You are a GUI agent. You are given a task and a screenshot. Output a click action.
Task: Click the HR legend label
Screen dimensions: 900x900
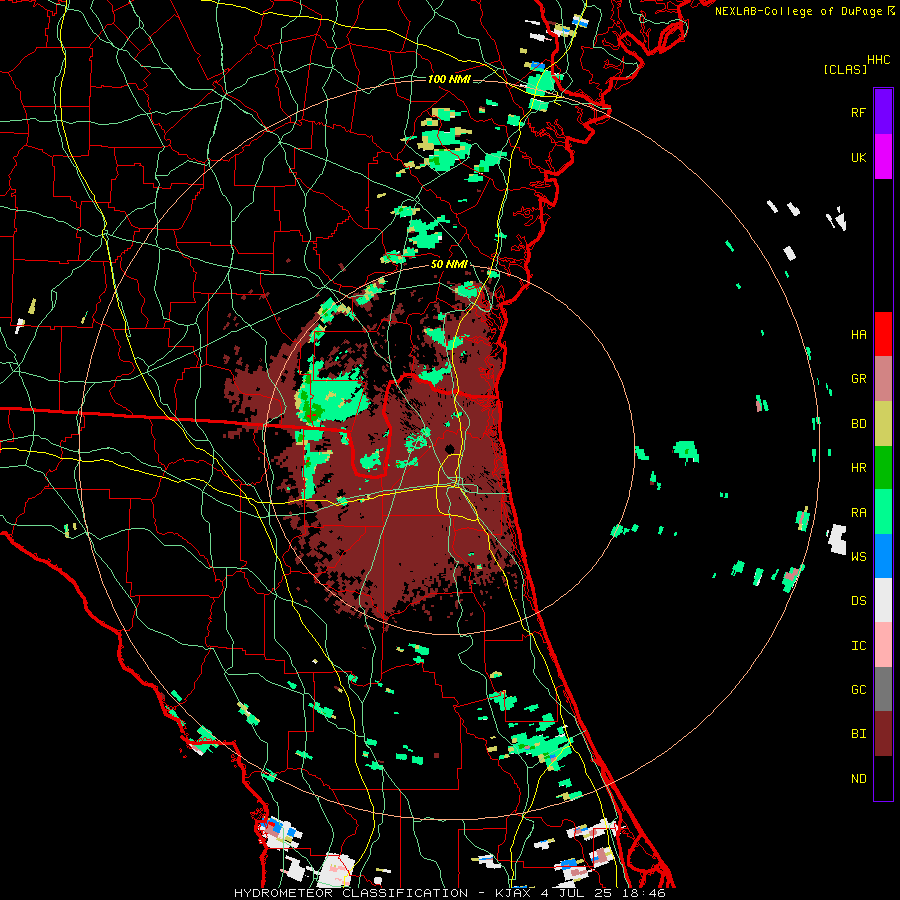[858, 467]
